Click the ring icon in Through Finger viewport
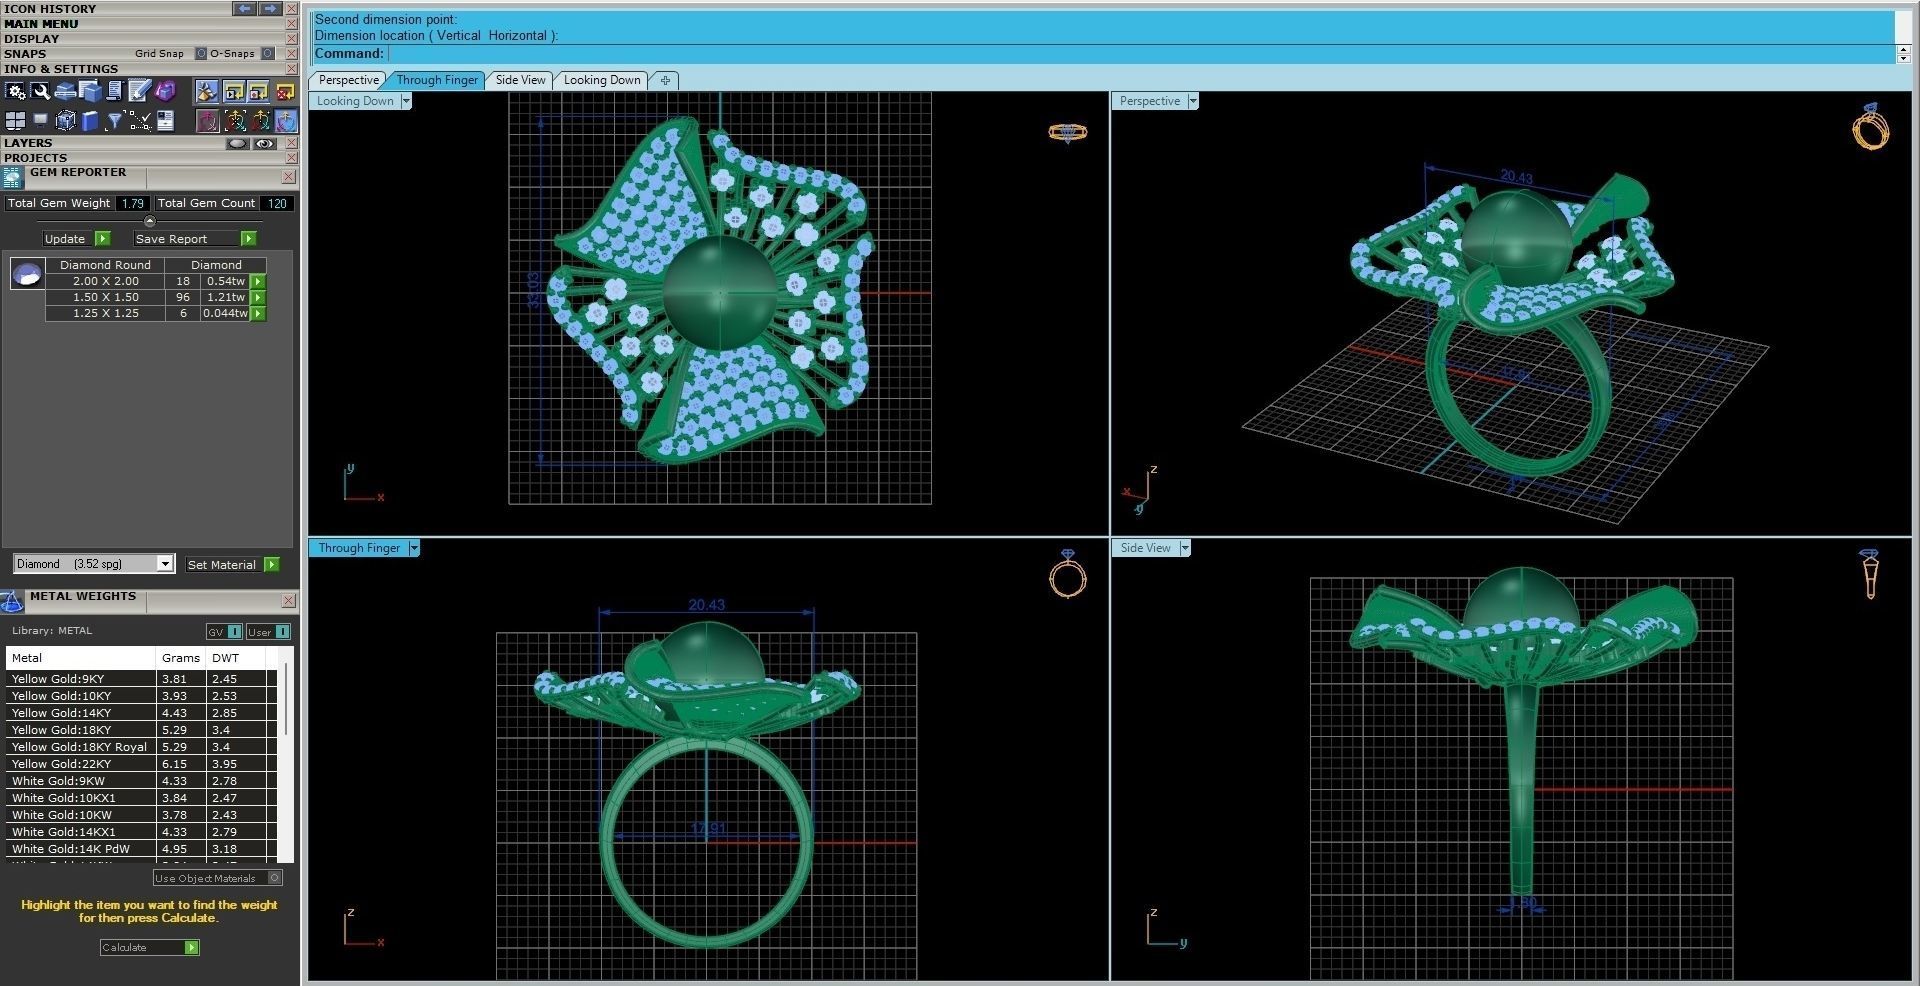Viewport: 1920px width, 986px height. pyautogui.click(x=1067, y=574)
